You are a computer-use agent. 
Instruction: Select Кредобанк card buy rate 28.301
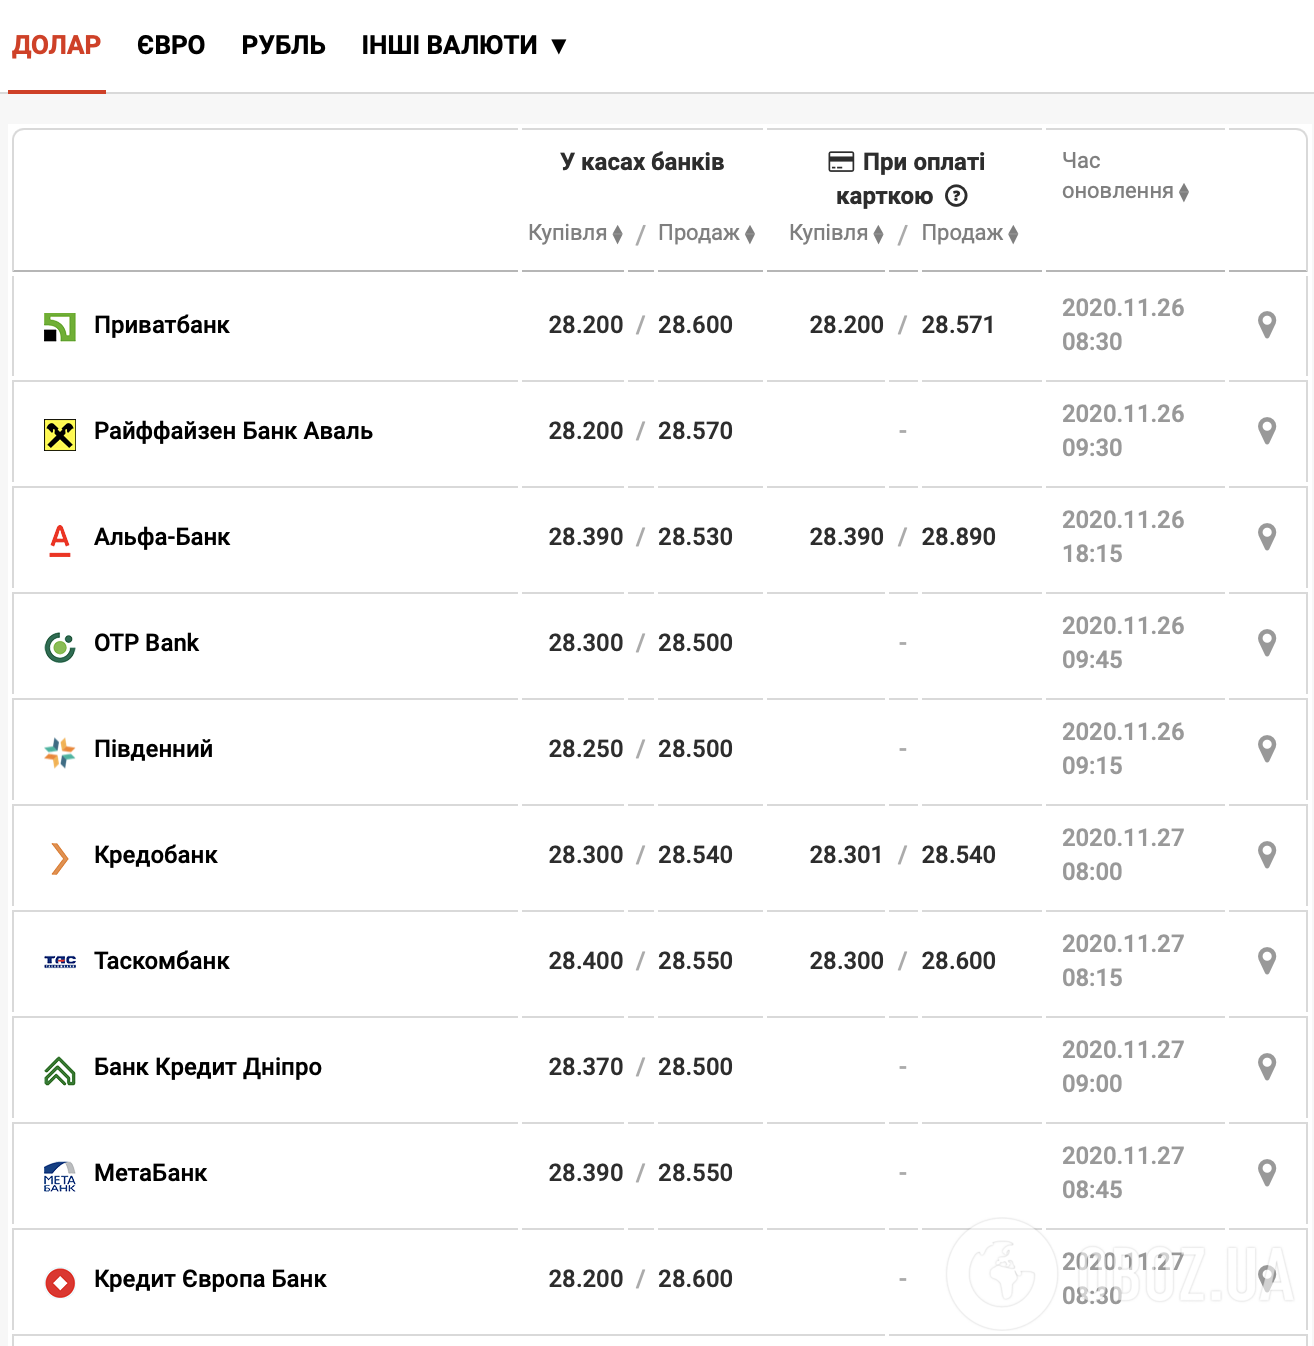coord(846,855)
